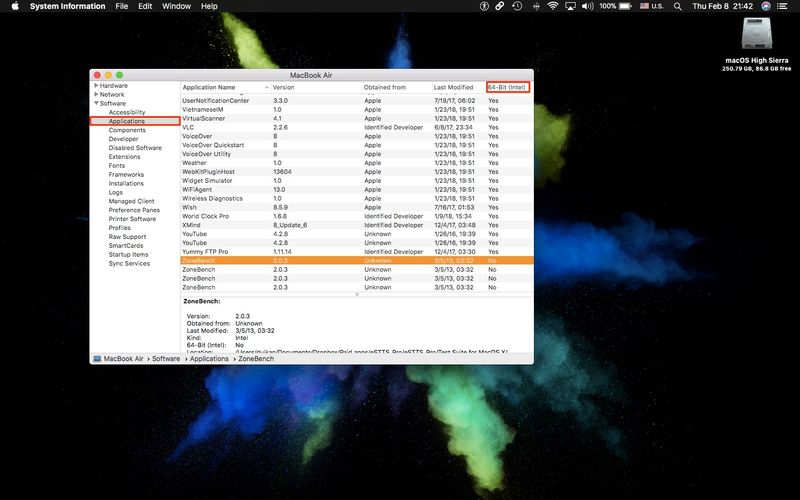Sort by Obtained from column
Viewport: 800px width, 500px height.
[396, 87]
